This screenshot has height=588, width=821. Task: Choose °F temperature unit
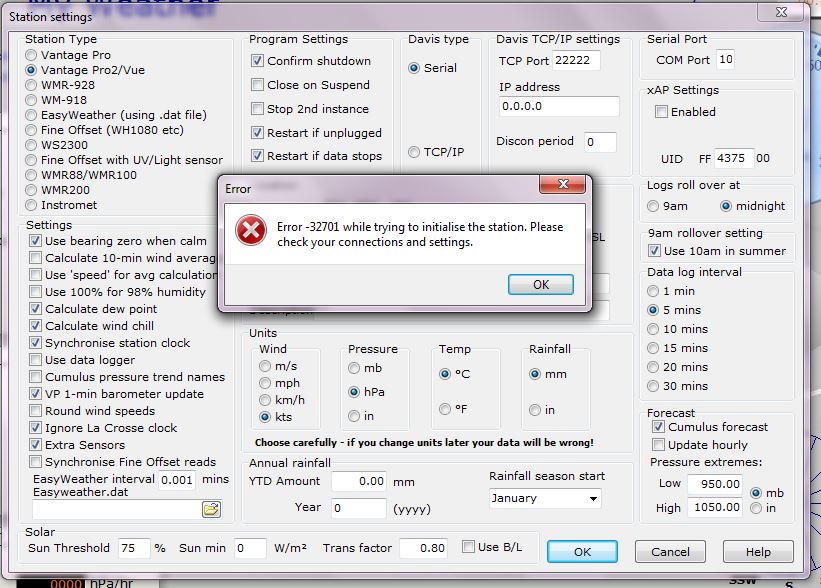point(446,409)
